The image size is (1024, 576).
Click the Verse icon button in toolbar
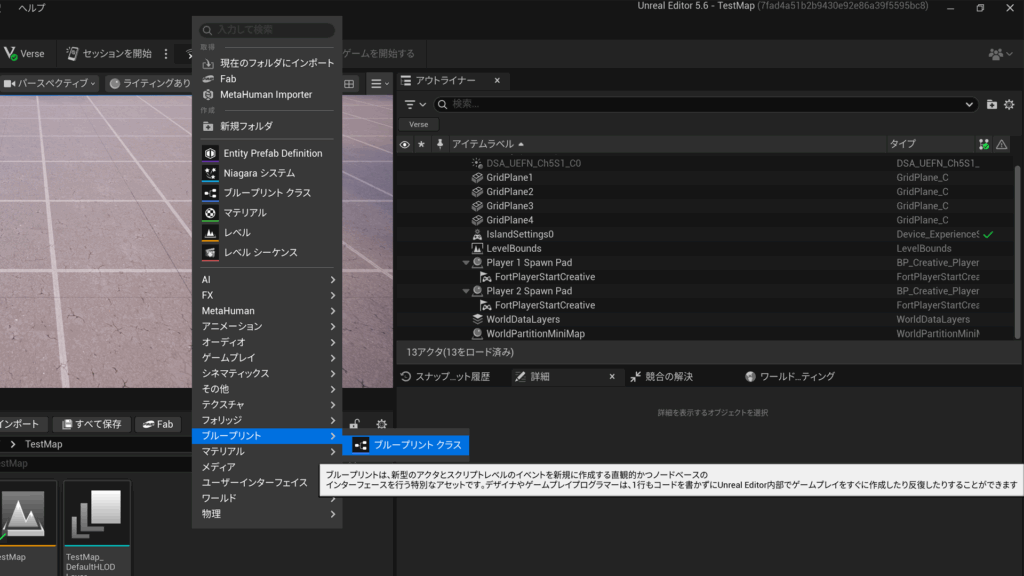[24, 54]
